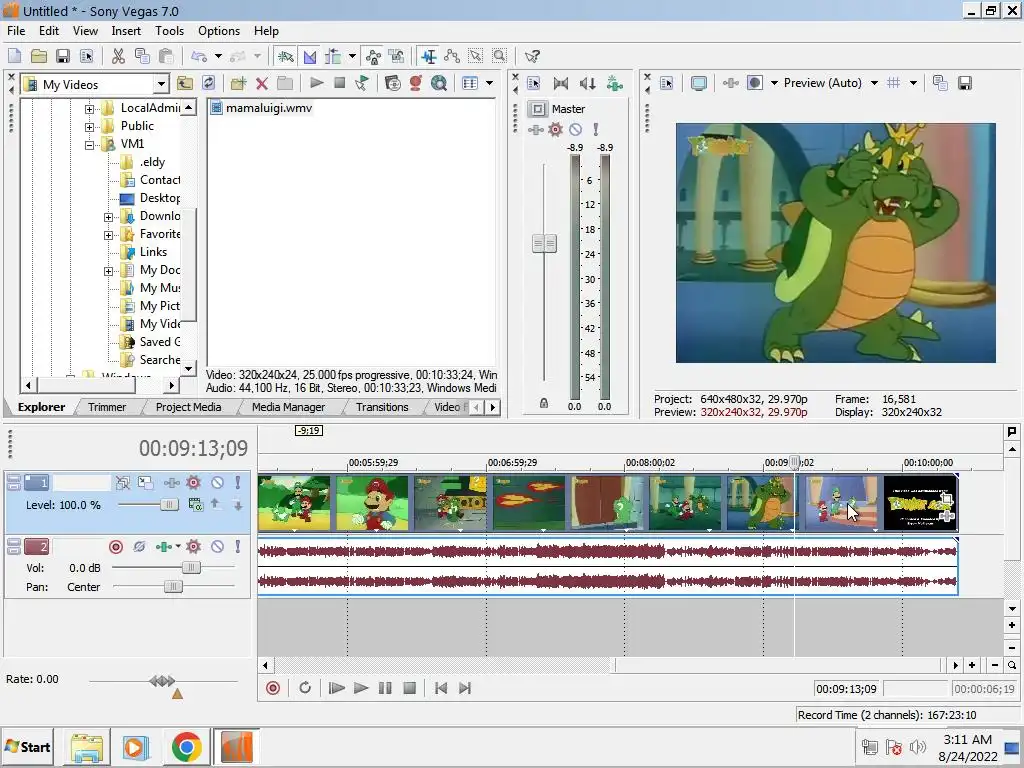The width and height of the screenshot is (1024, 768).
Task: Expand the My Documents folder node
Action: coord(108,271)
